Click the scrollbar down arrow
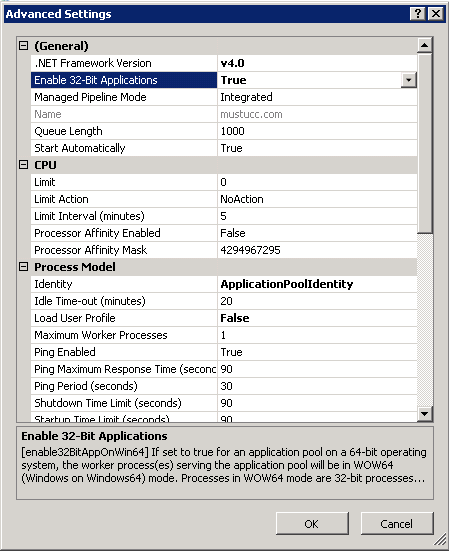The image size is (449, 551). click(424, 414)
